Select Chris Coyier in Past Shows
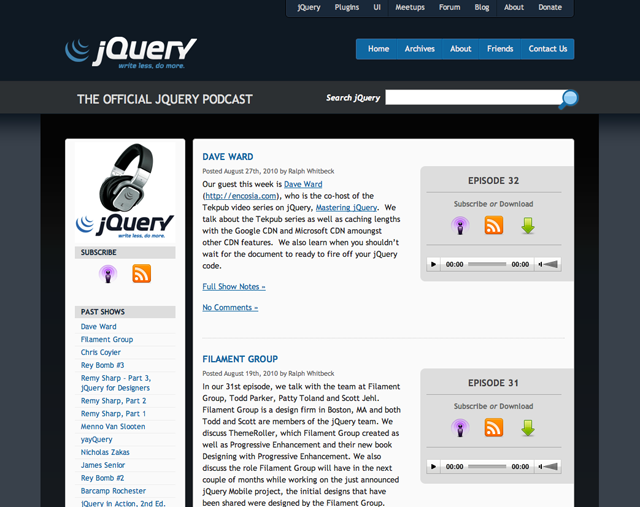Image resolution: width=640 pixels, height=507 pixels. (100, 352)
